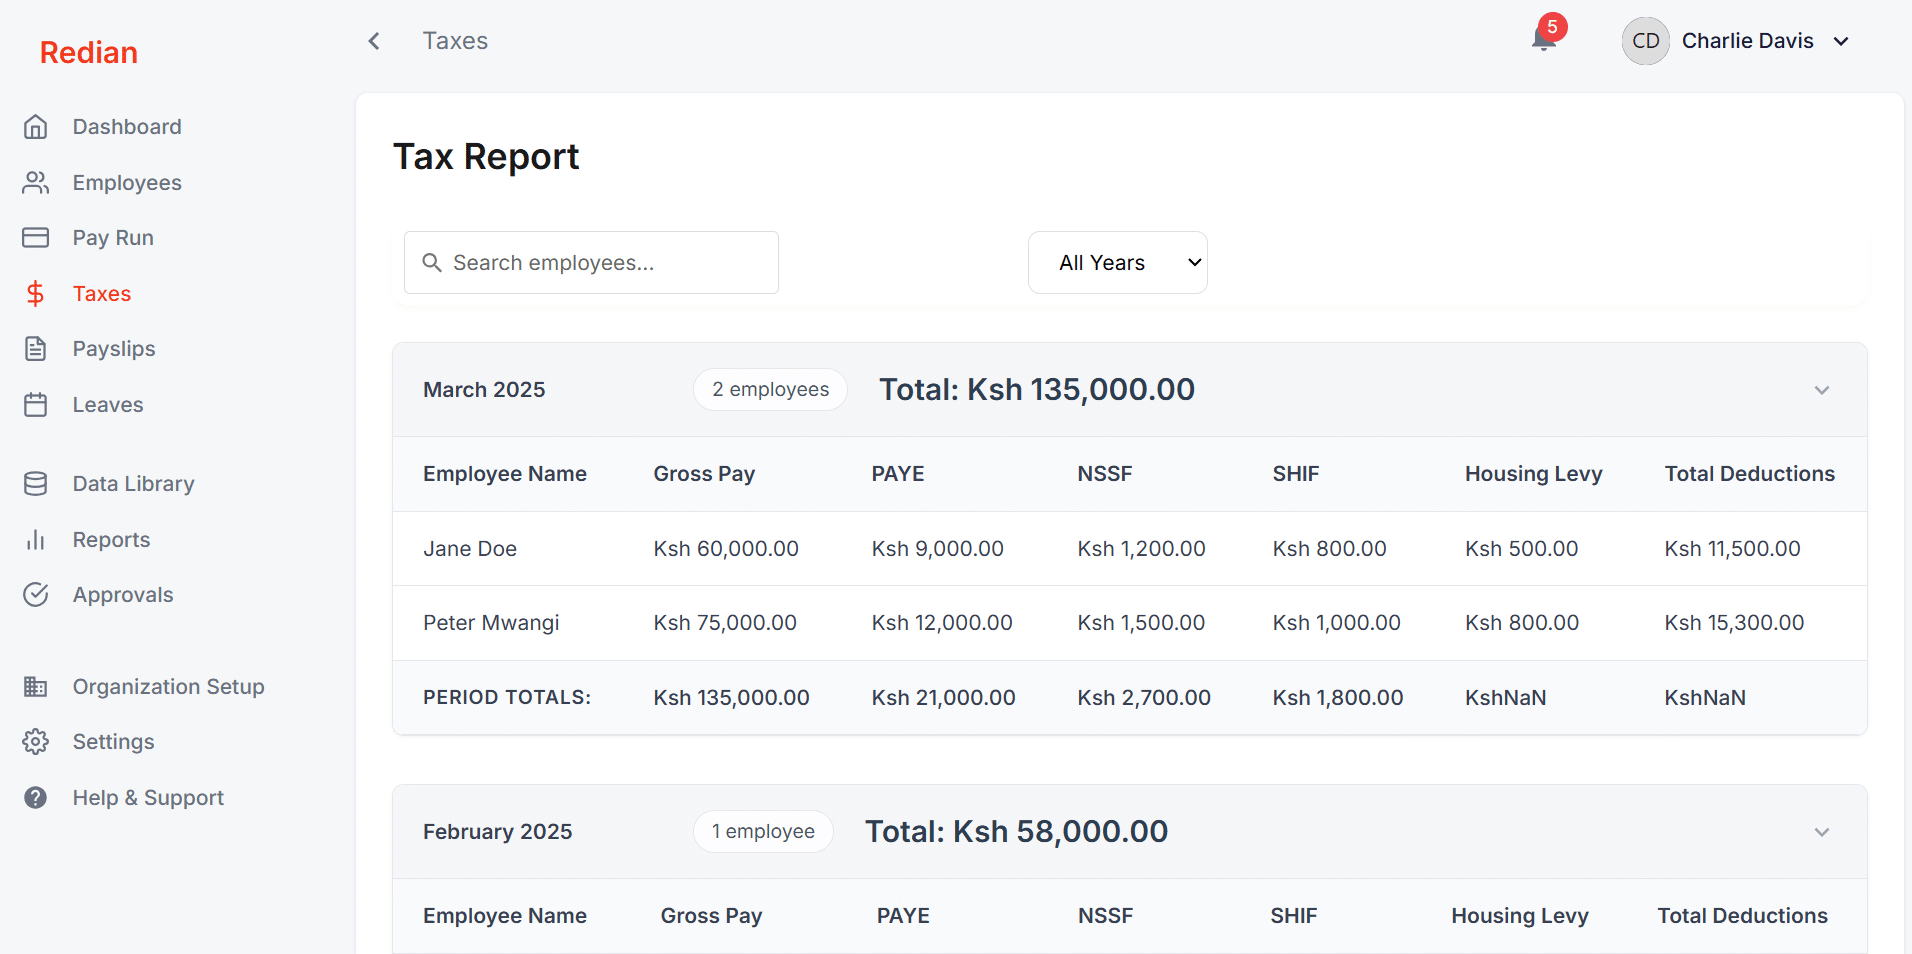This screenshot has height=954, width=1912.
Task: Click period total PAYE Ksh 21,000.00
Action: coord(943,698)
